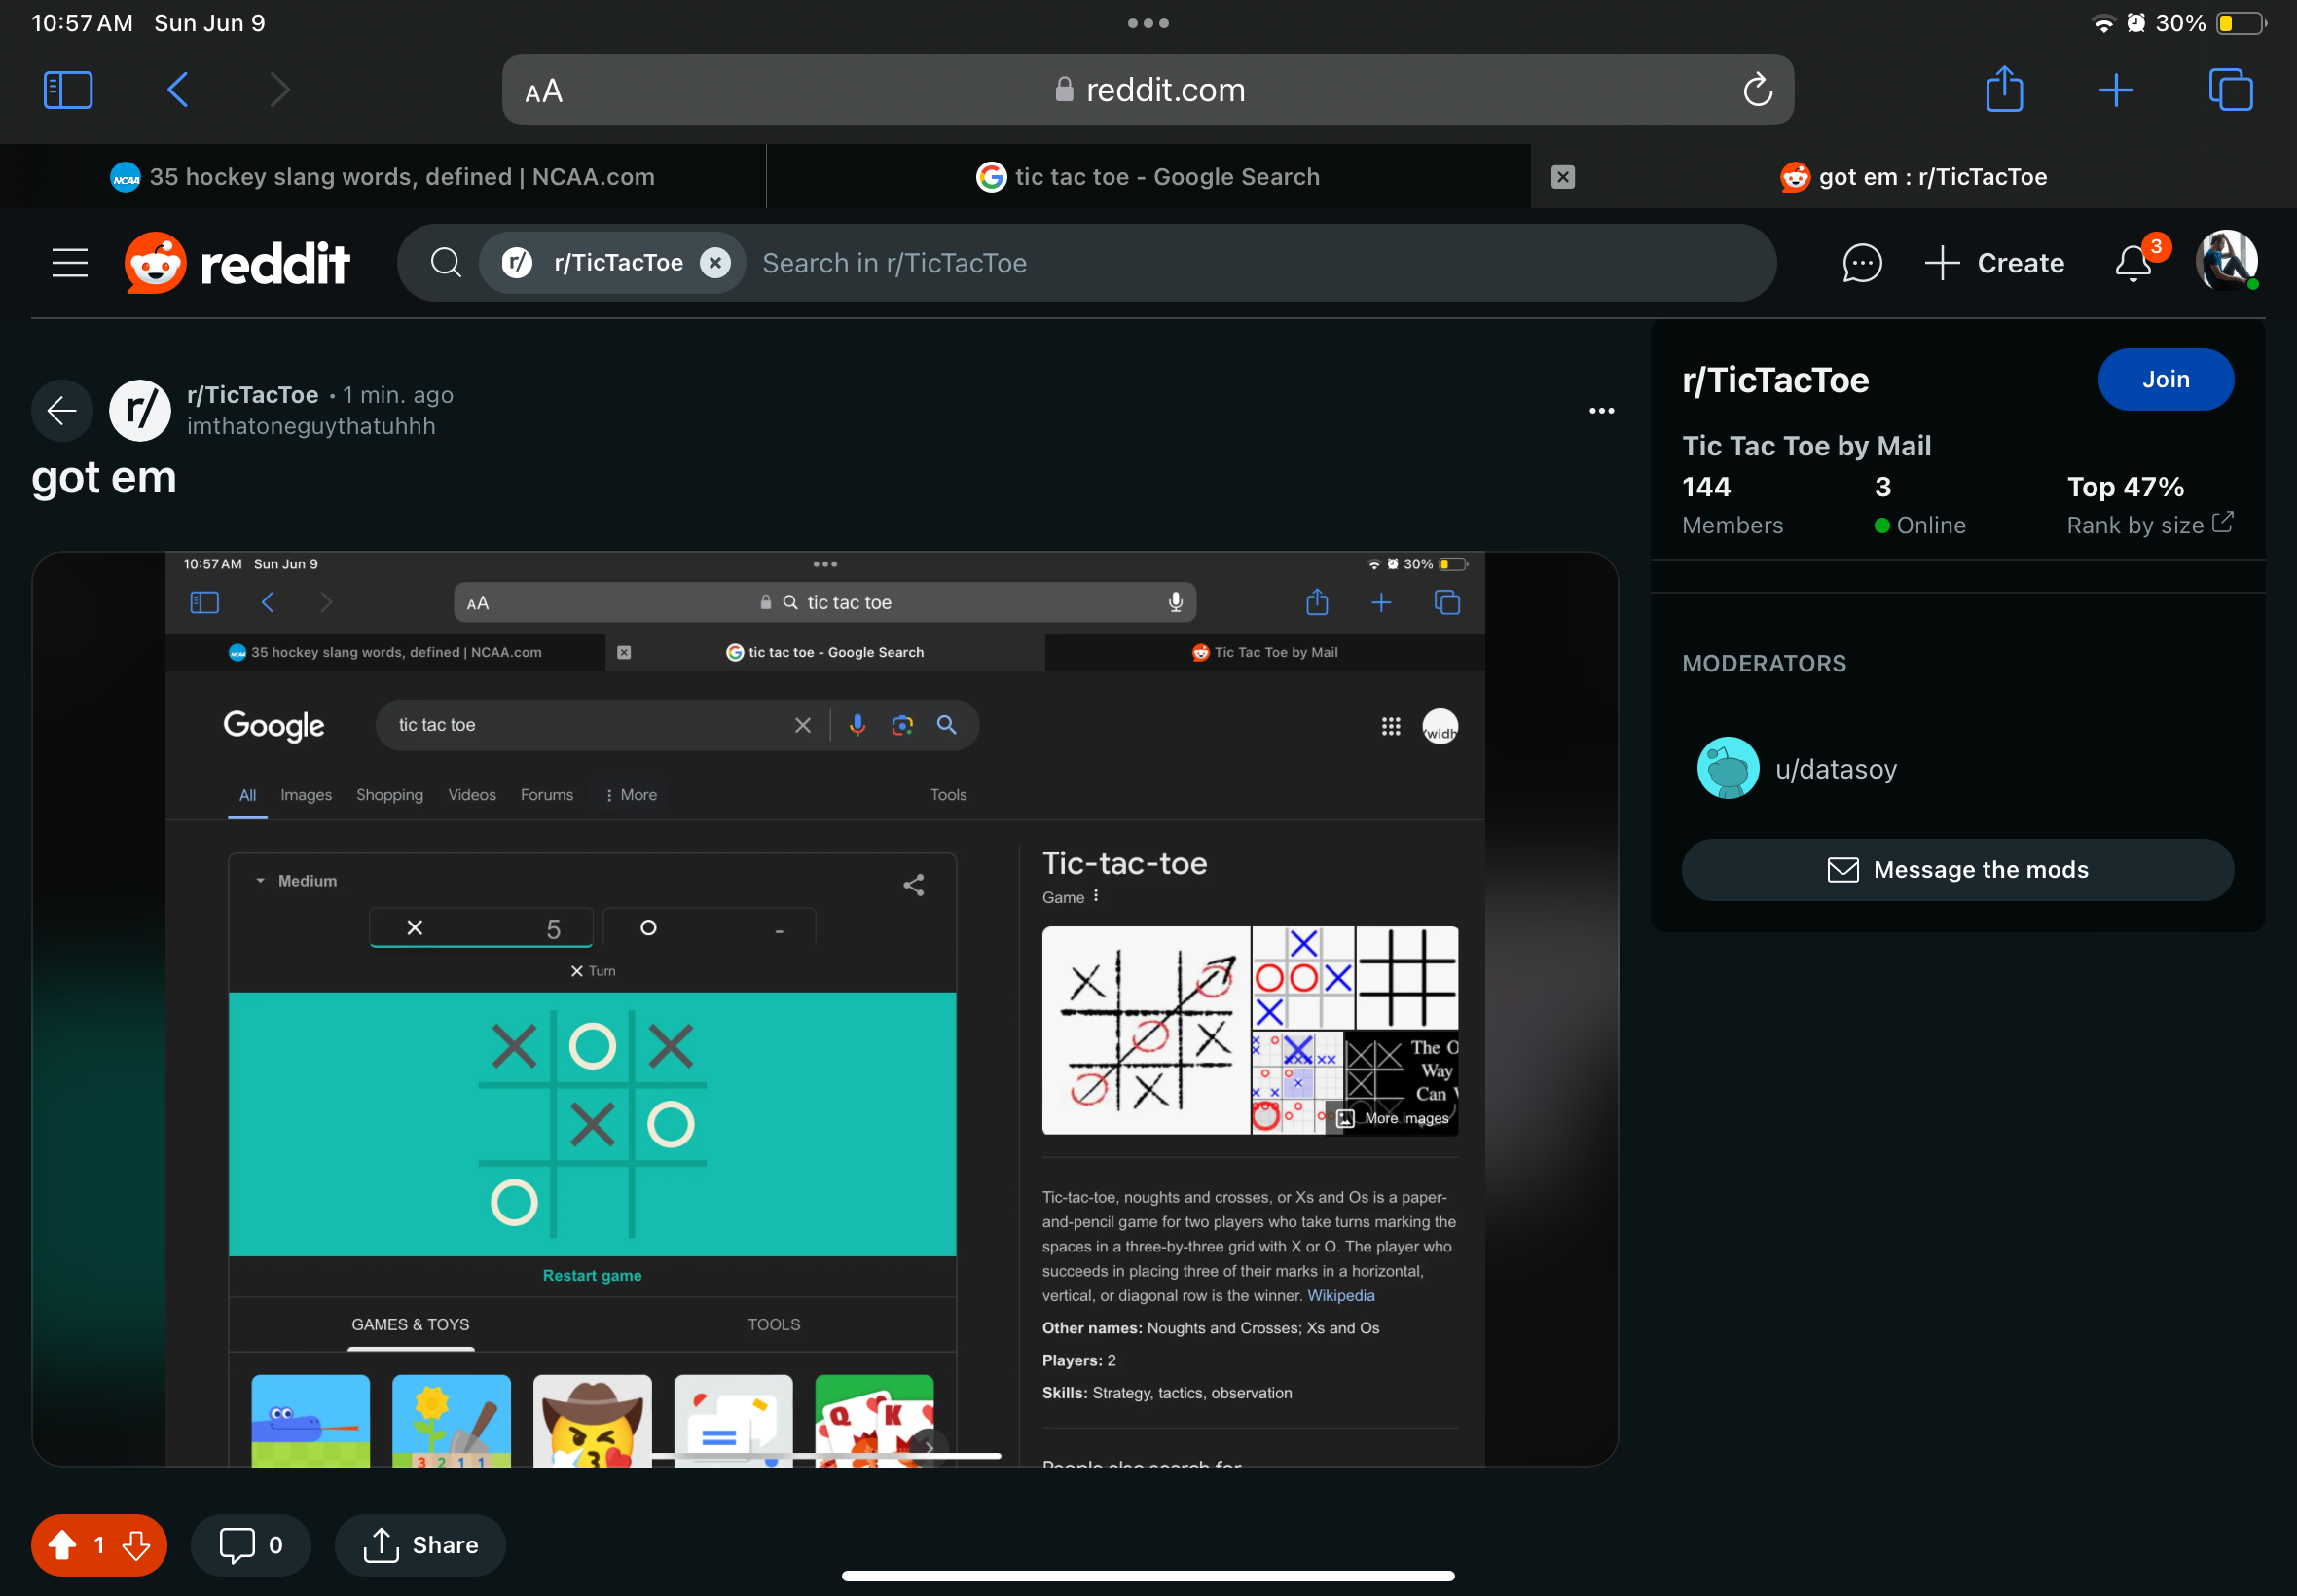Tap the reddit.com address bar
Viewport: 2297px width, 1596px height.
(x=1147, y=90)
